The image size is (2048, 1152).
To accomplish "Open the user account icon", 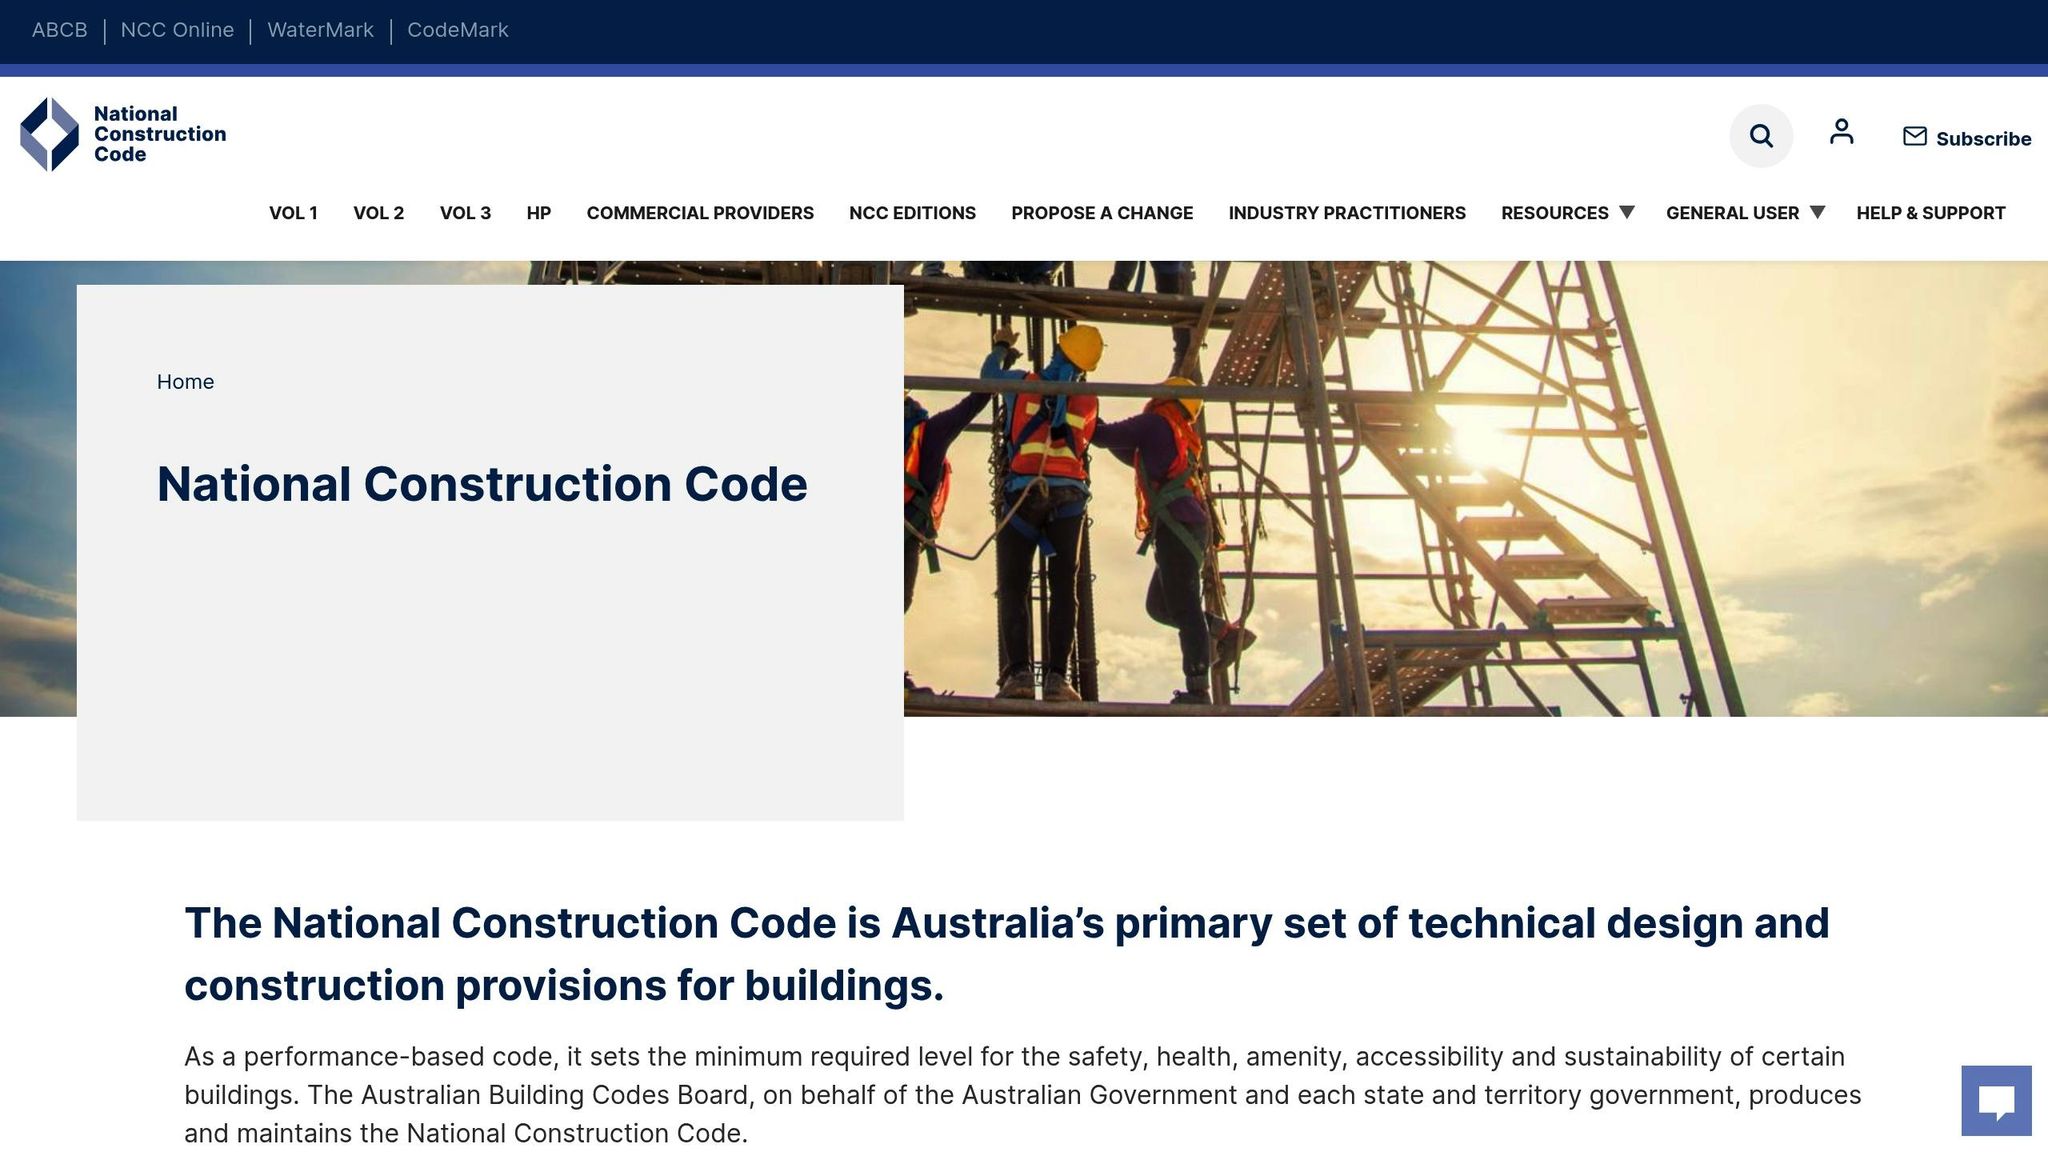I will click(x=1841, y=132).
